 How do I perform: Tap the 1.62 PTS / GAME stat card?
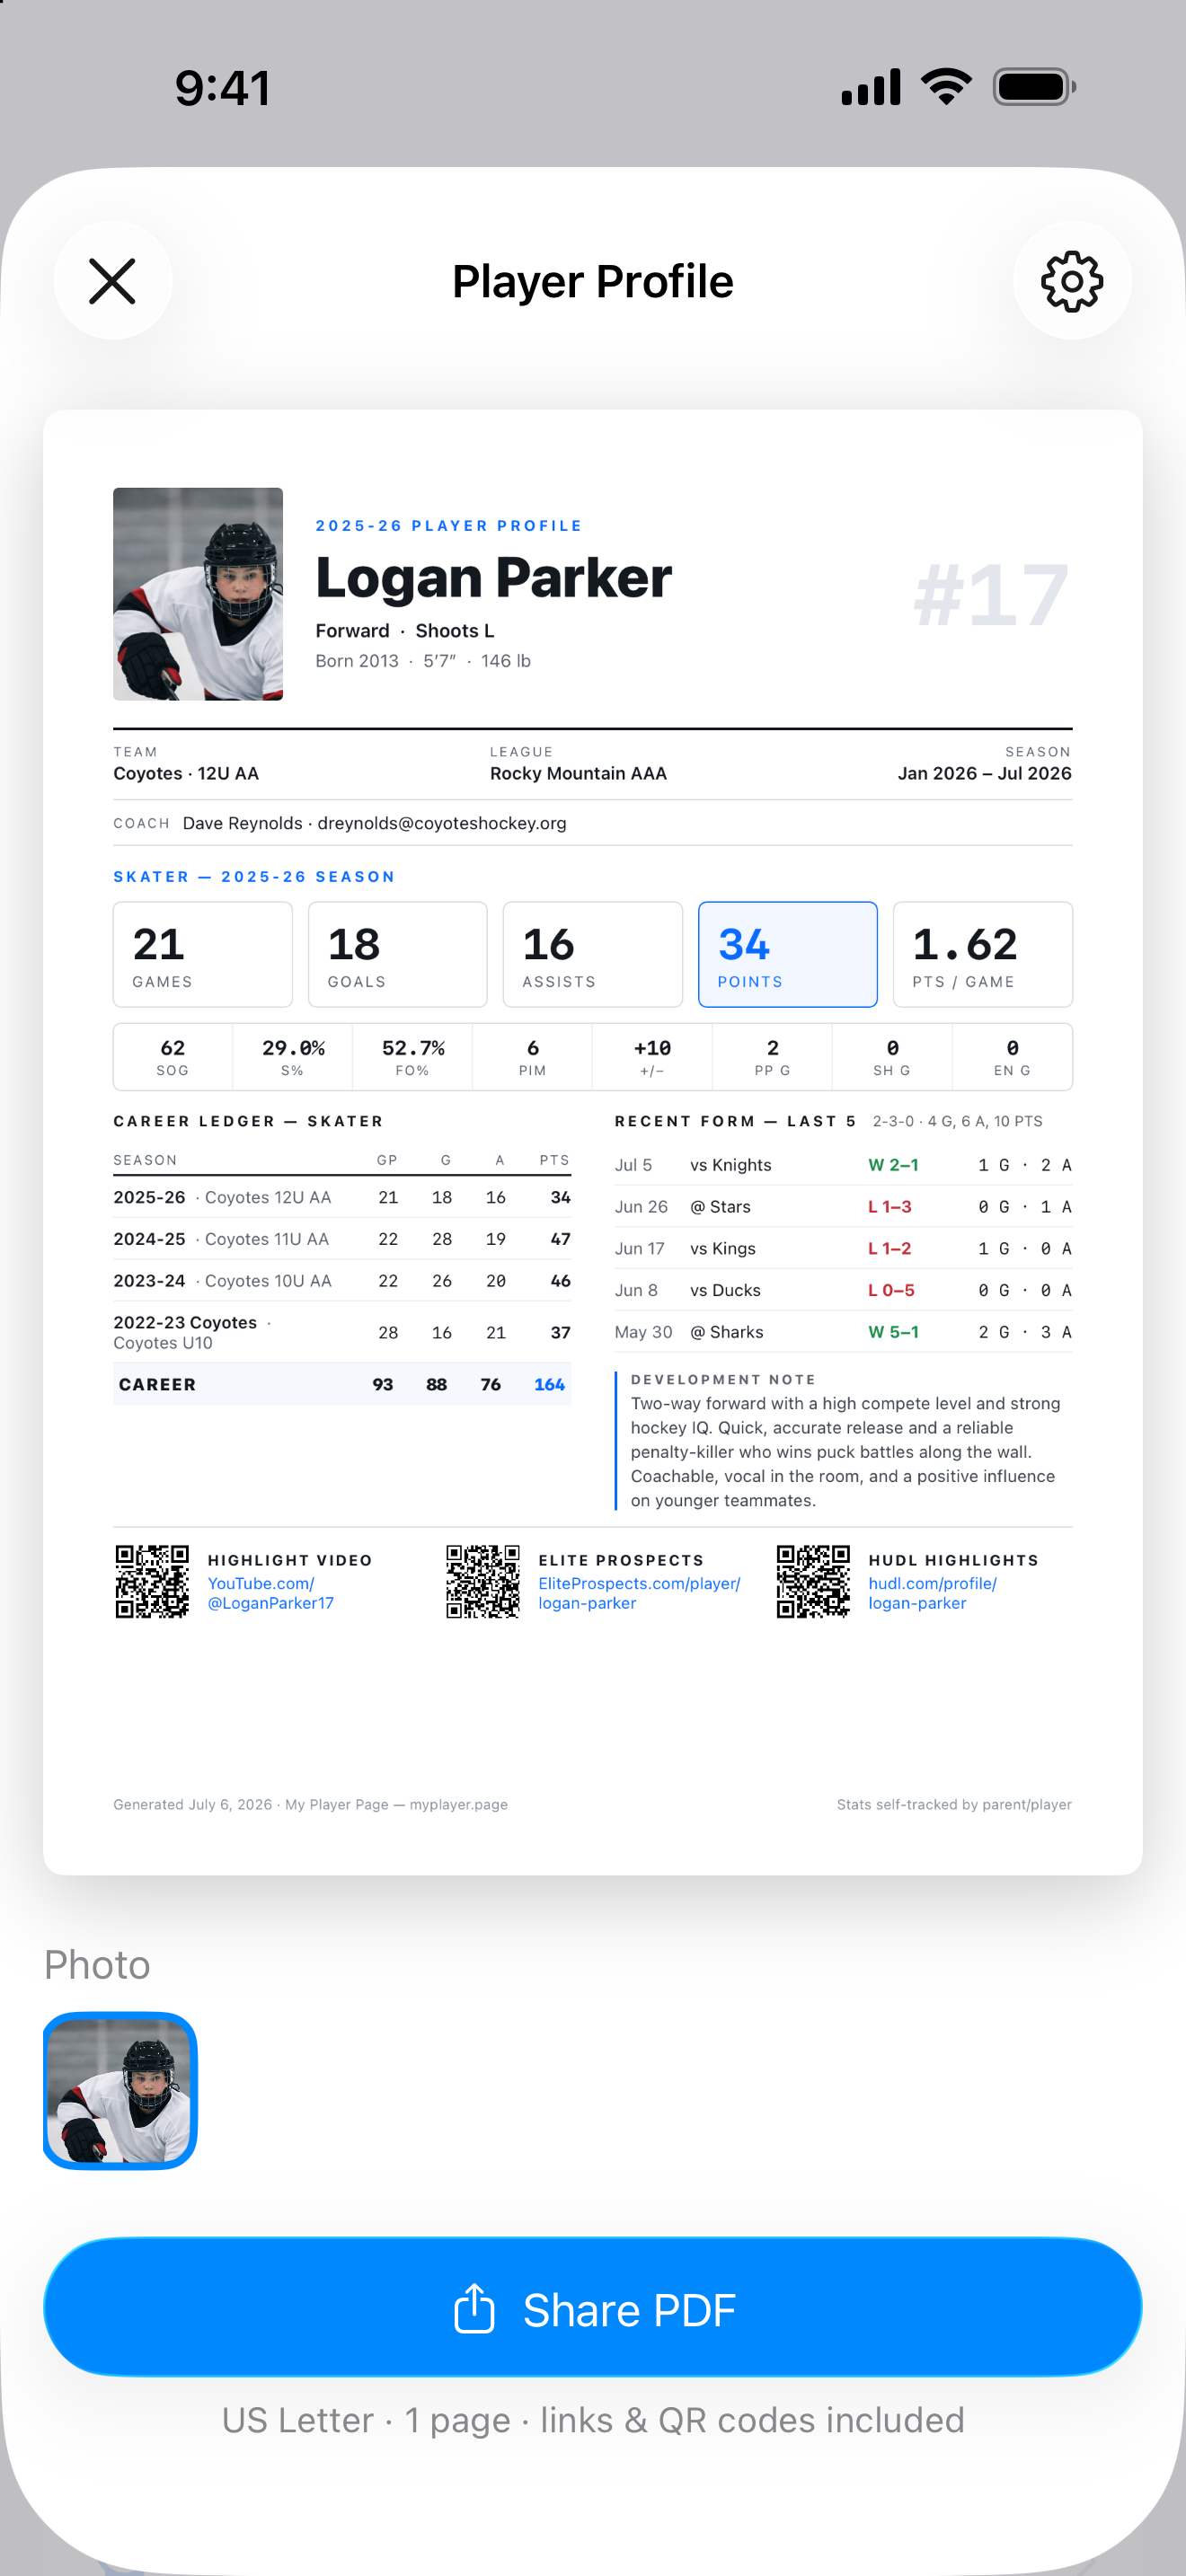pos(983,954)
